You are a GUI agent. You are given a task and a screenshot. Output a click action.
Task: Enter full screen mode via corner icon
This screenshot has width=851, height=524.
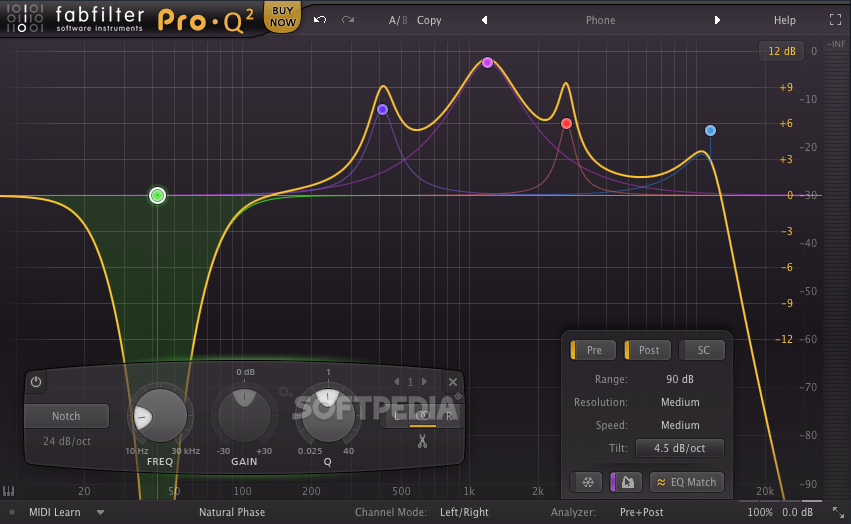pos(835,20)
